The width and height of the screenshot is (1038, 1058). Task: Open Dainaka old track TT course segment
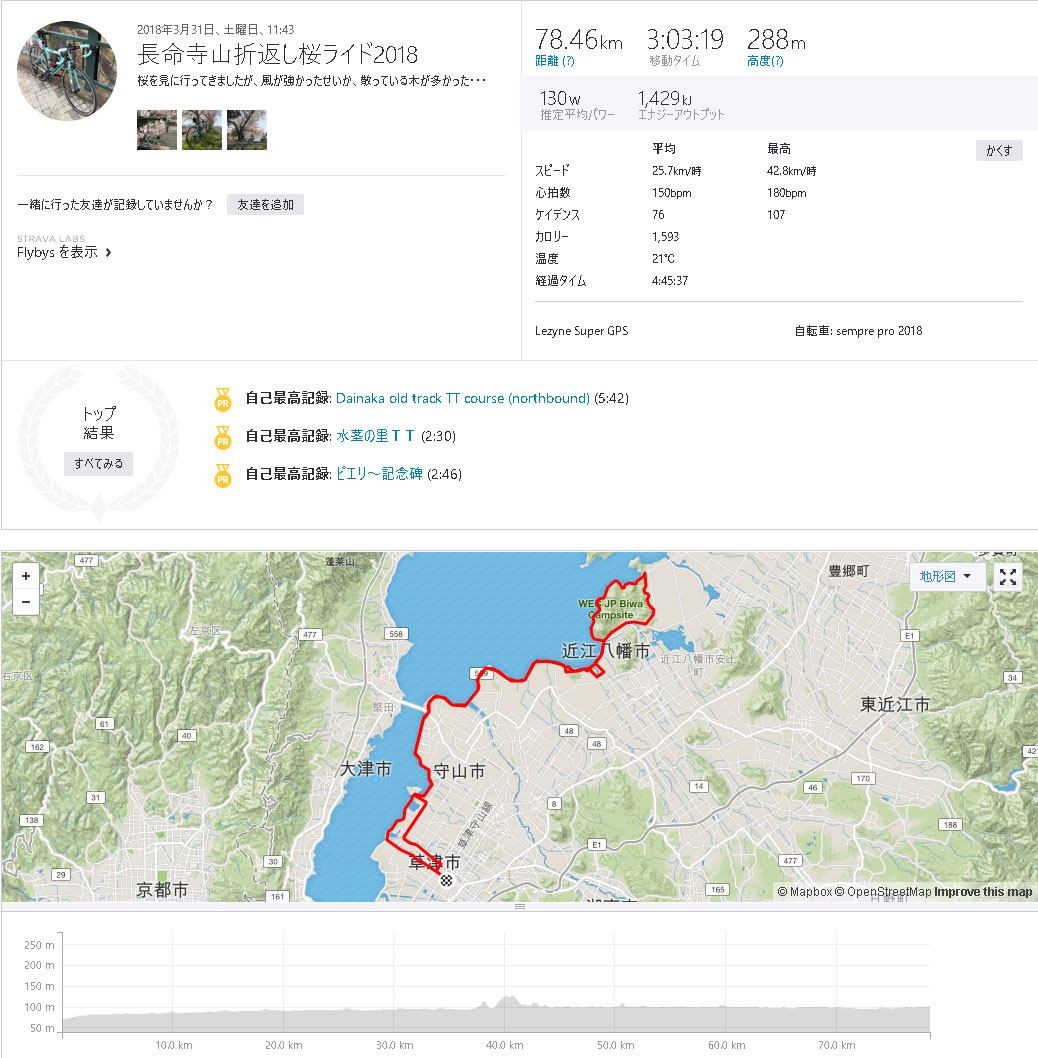click(x=462, y=398)
